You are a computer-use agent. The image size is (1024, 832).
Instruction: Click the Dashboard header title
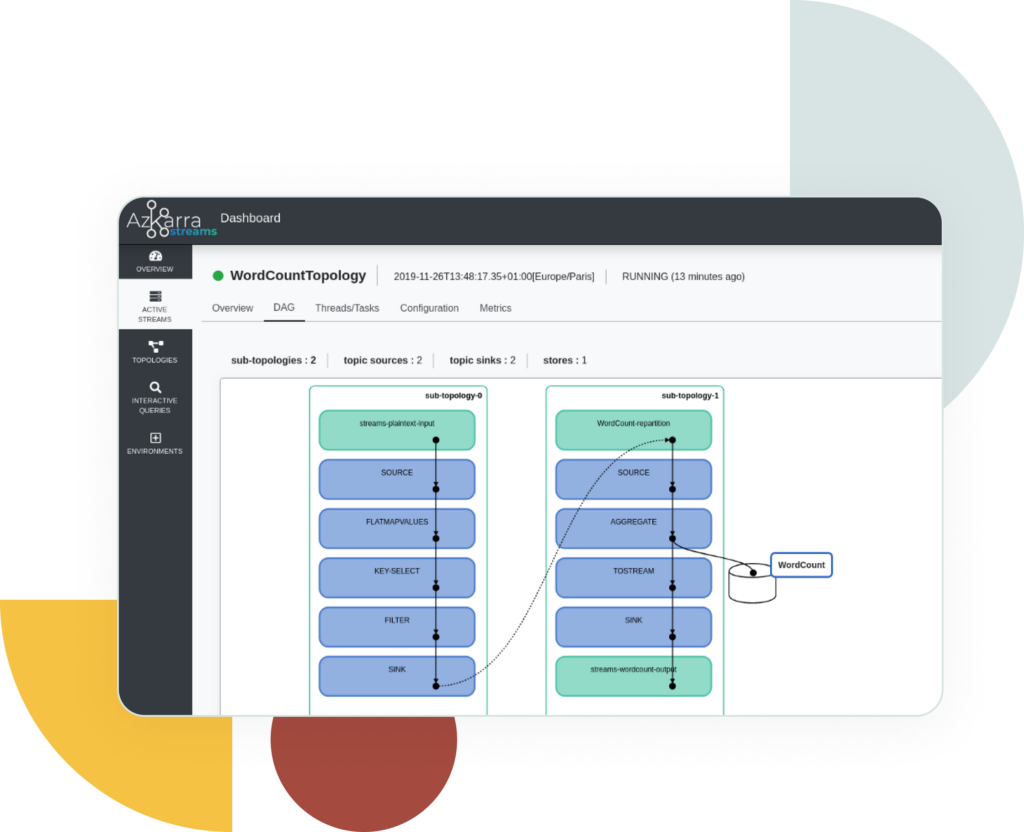250,218
